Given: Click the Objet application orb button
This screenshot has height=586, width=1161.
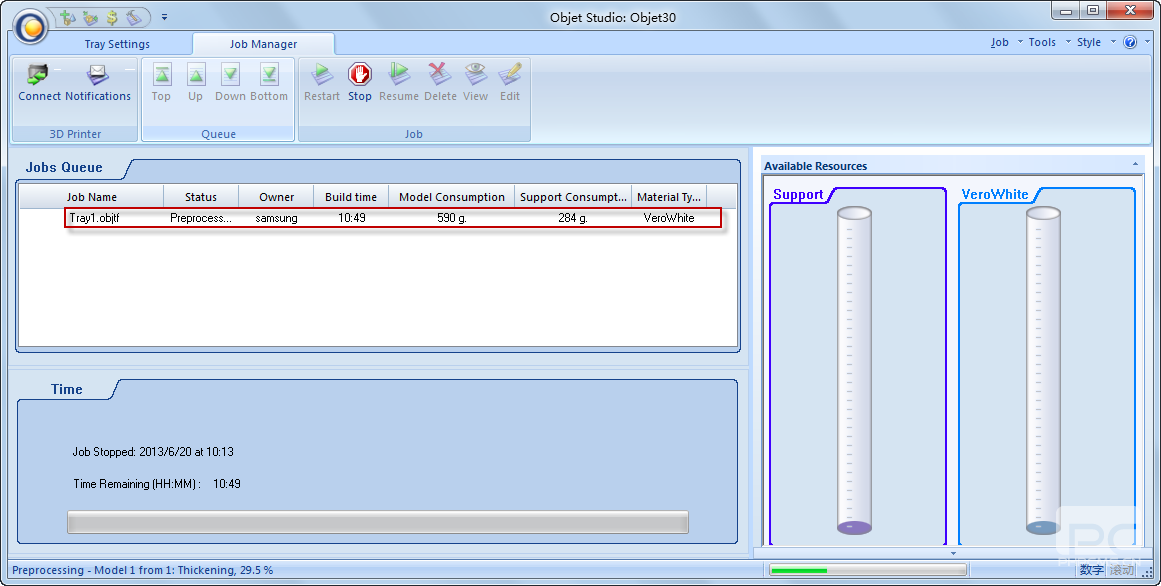Looking at the screenshot, I should point(31,27).
